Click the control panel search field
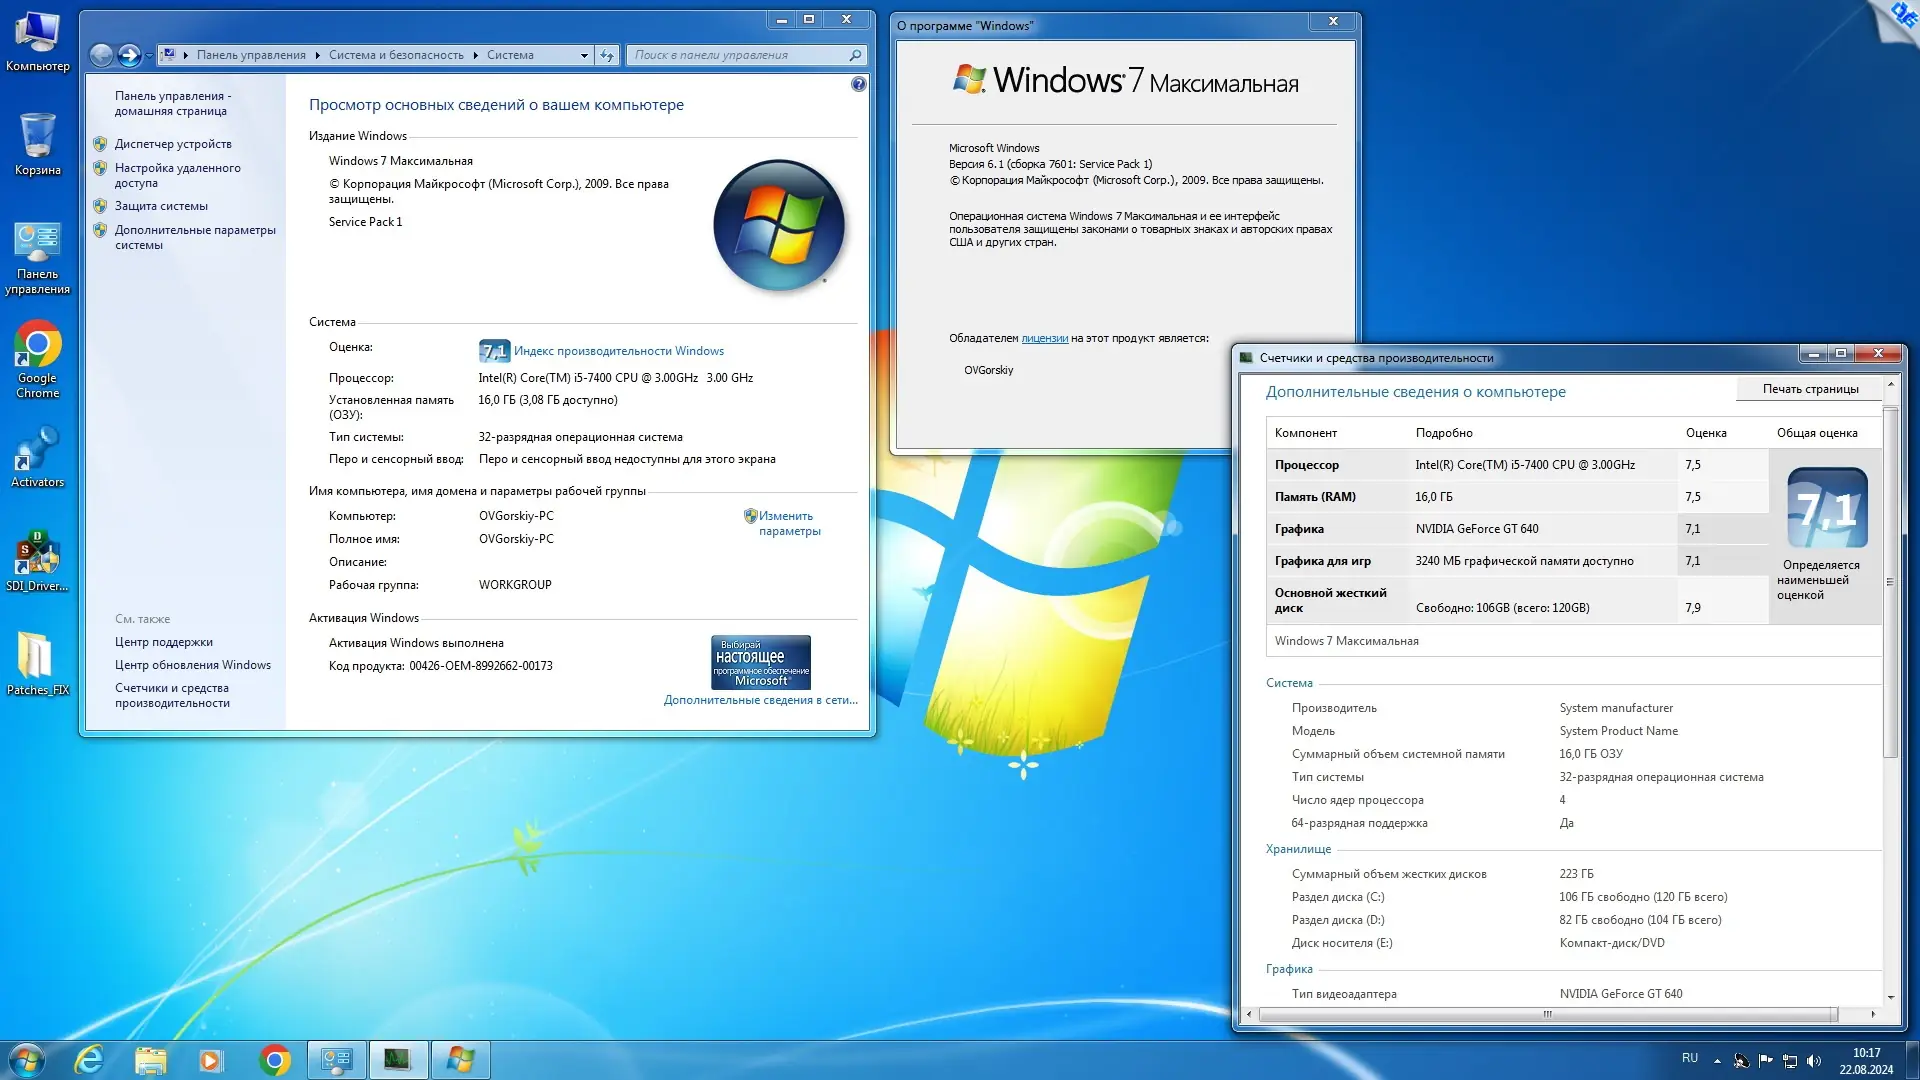 [738, 55]
